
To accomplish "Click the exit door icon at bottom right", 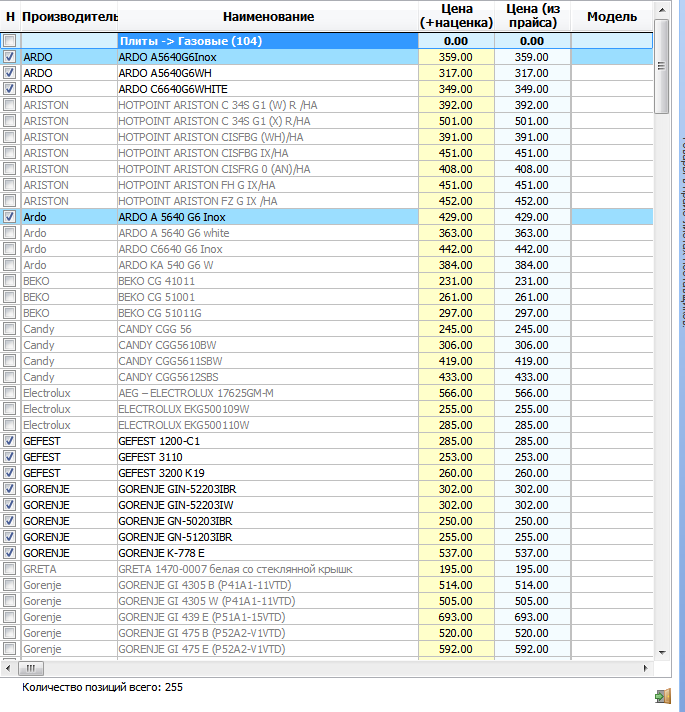I will click(x=663, y=696).
